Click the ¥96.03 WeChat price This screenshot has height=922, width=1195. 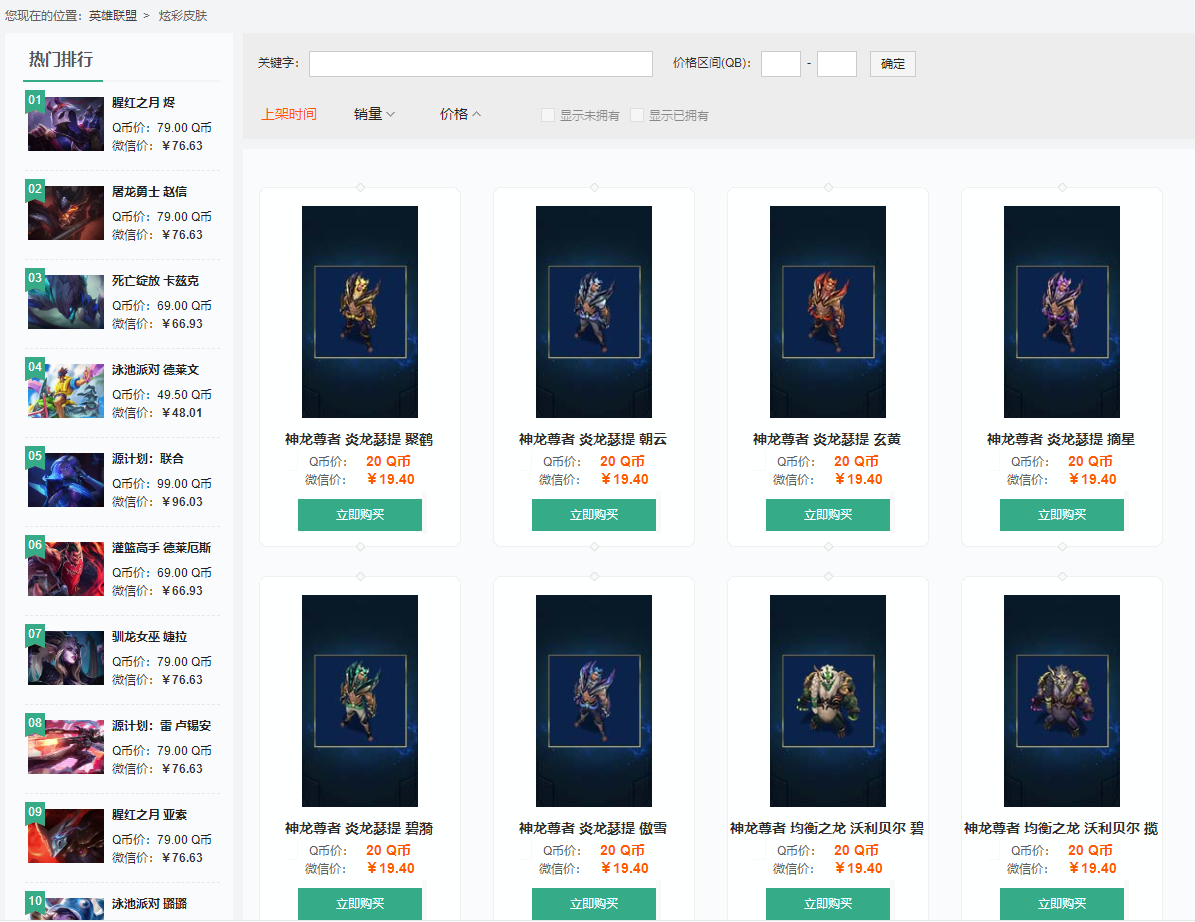[182, 502]
